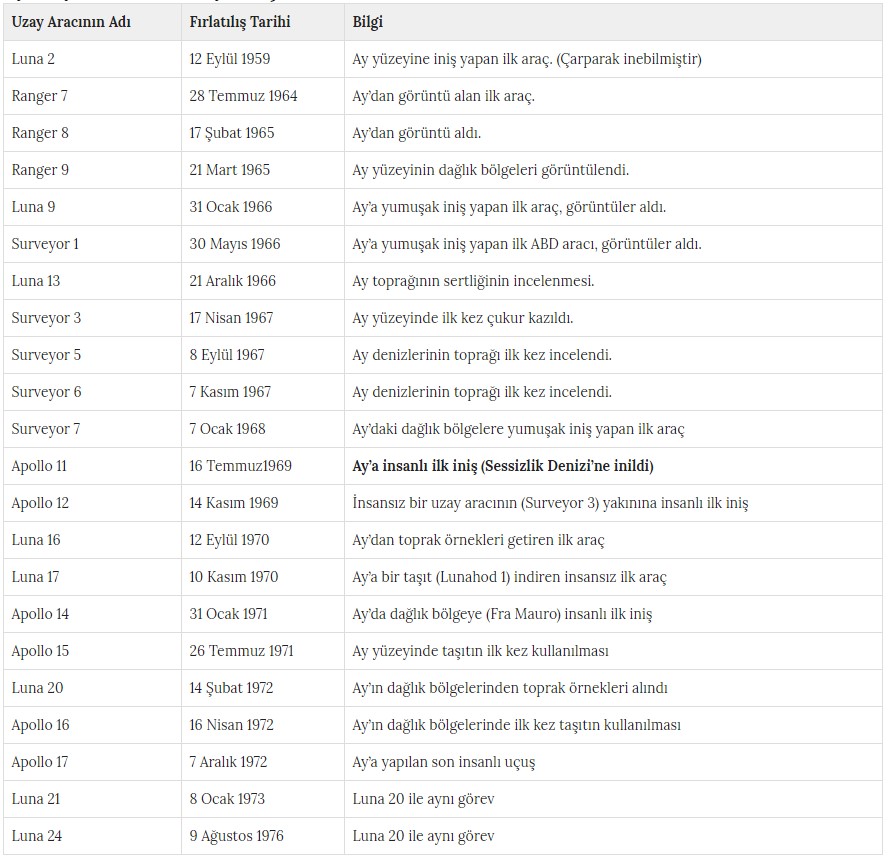The height and width of the screenshot is (858, 888).
Task: Select the 'Apollo 12' date cell
Action: (233, 503)
